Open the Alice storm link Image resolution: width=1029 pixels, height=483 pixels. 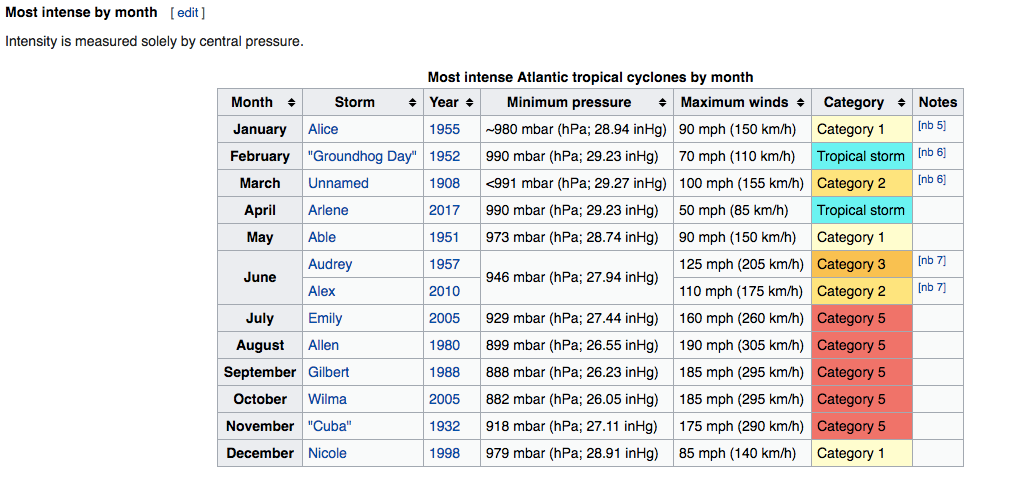click(323, 130)
